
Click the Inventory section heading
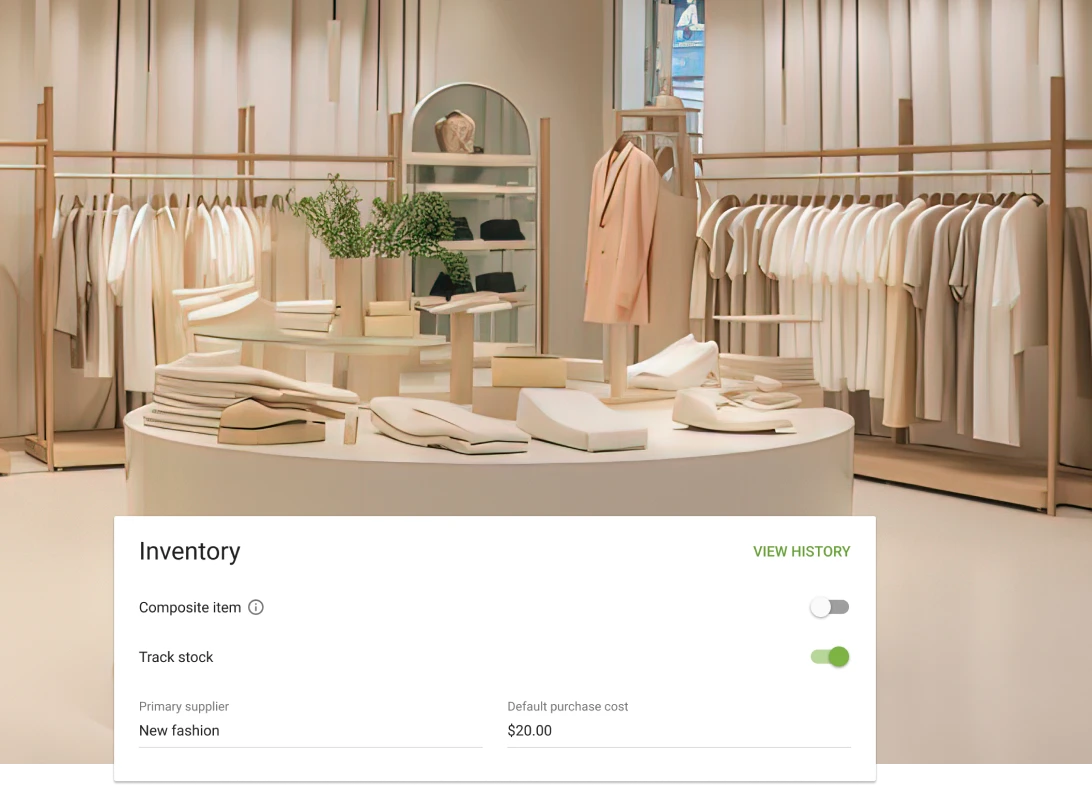pos(189,551)
